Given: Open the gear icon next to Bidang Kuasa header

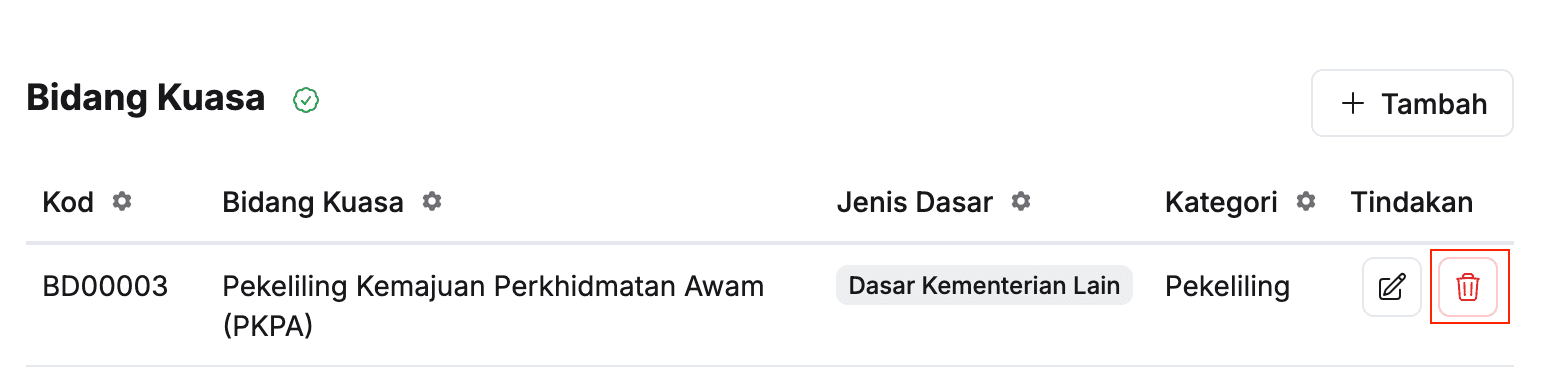Looking at the screenshot, I should (x=432, y=202).
